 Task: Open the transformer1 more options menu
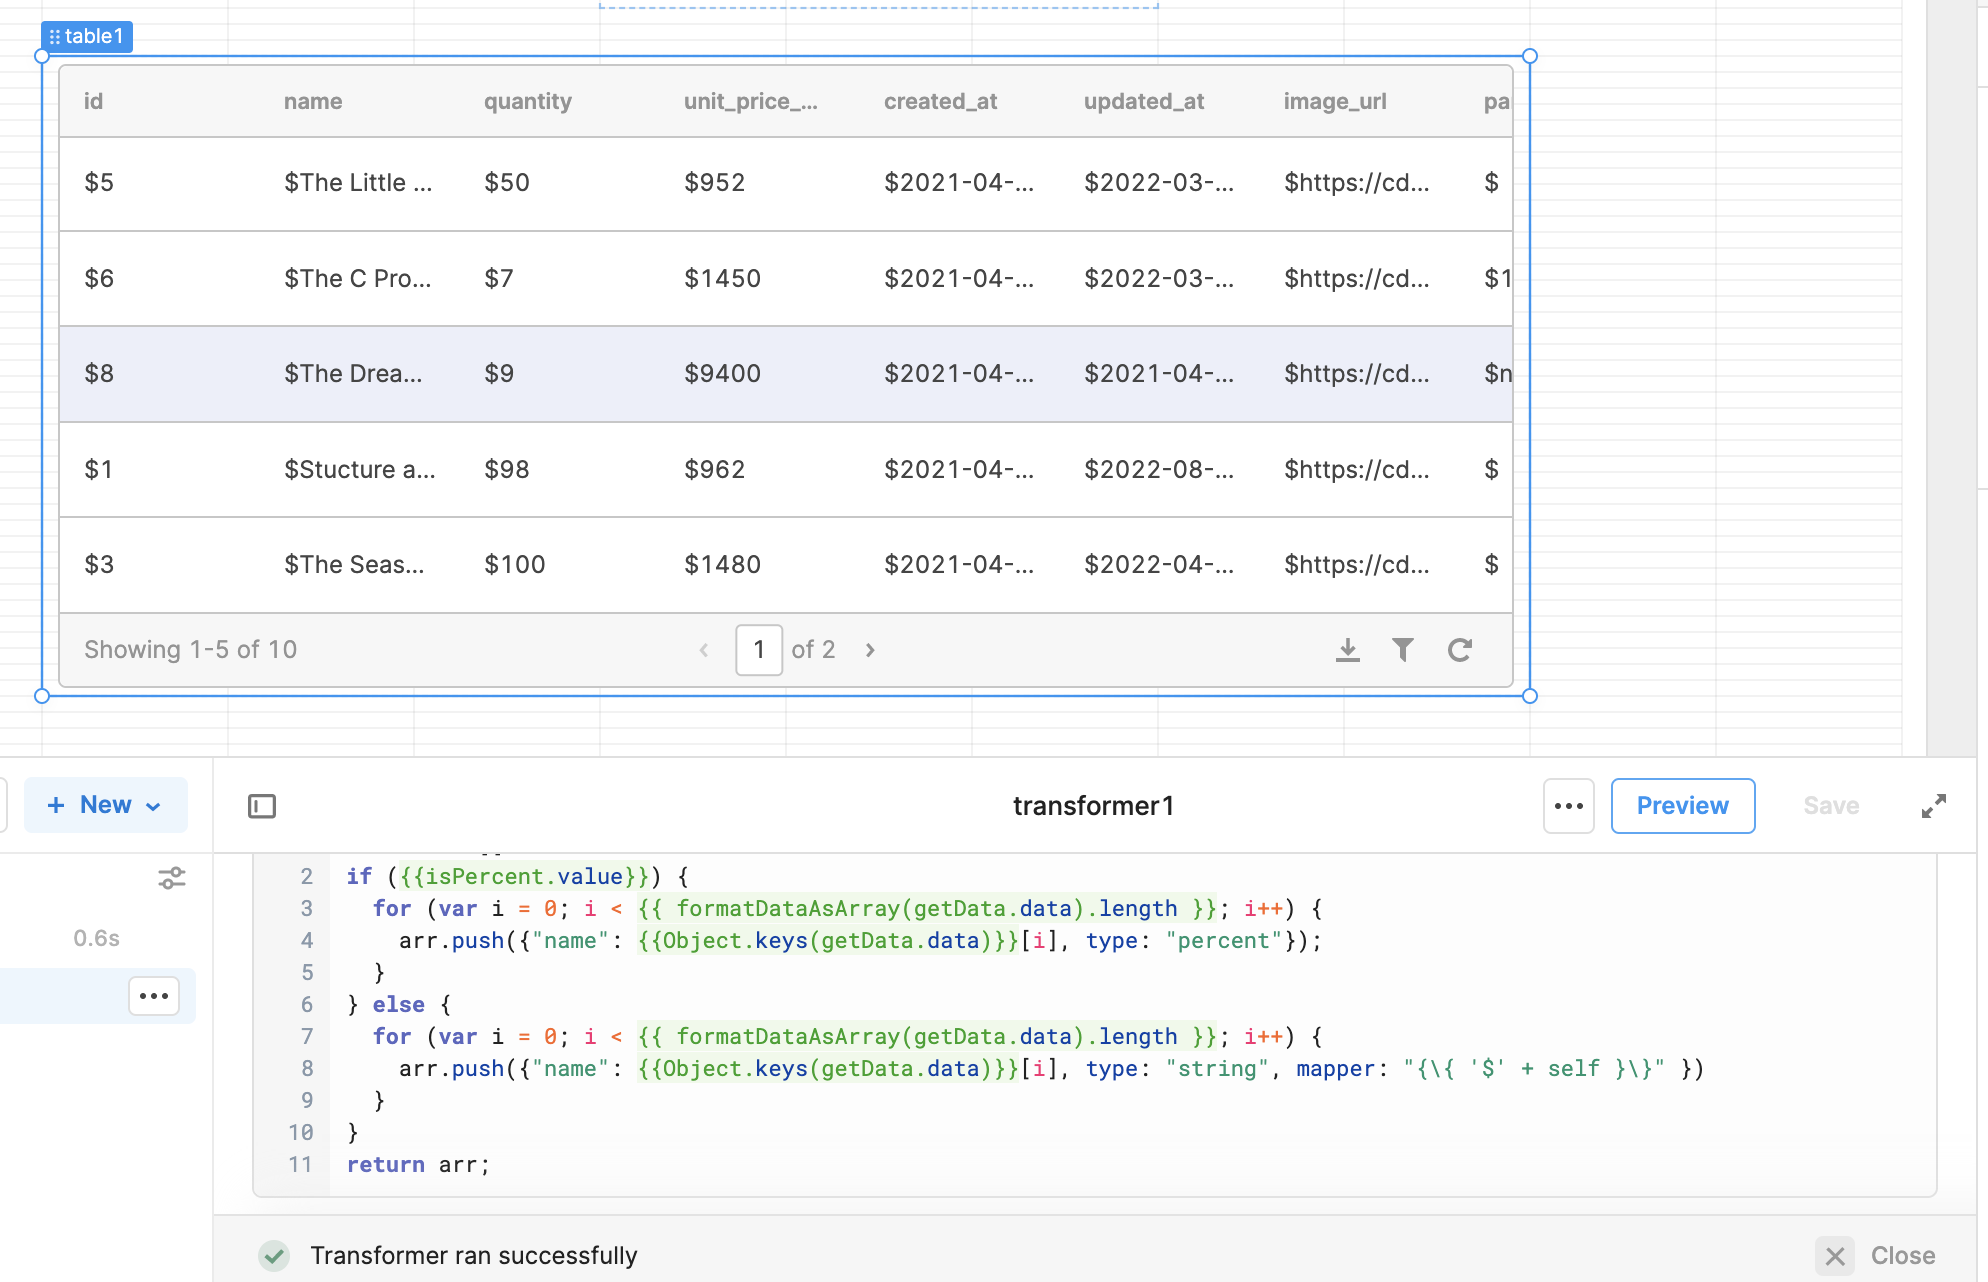coord(1569,806)
